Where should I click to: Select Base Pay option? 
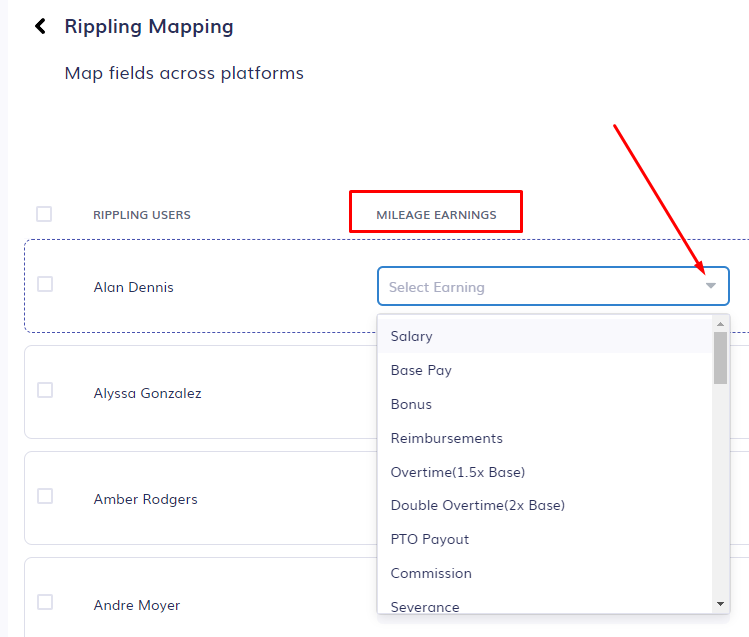point(421,370)
